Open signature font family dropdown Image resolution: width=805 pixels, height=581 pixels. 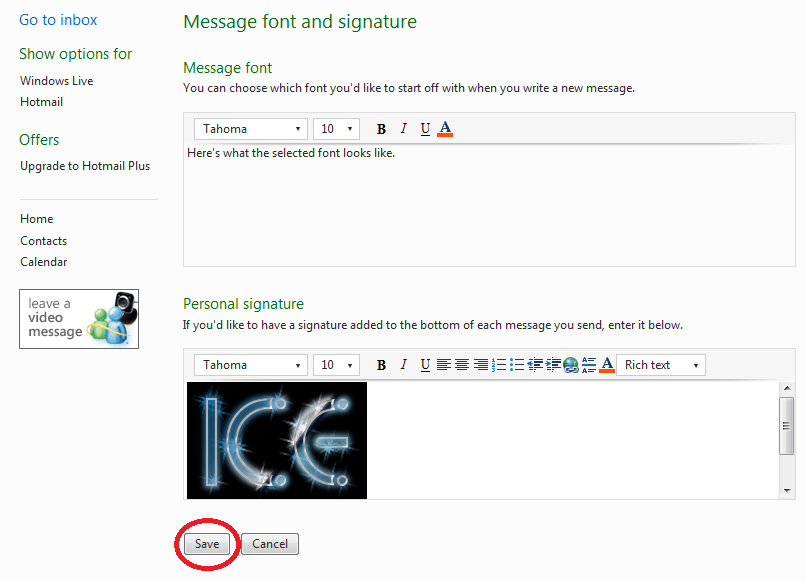click(x=250, y=365)
